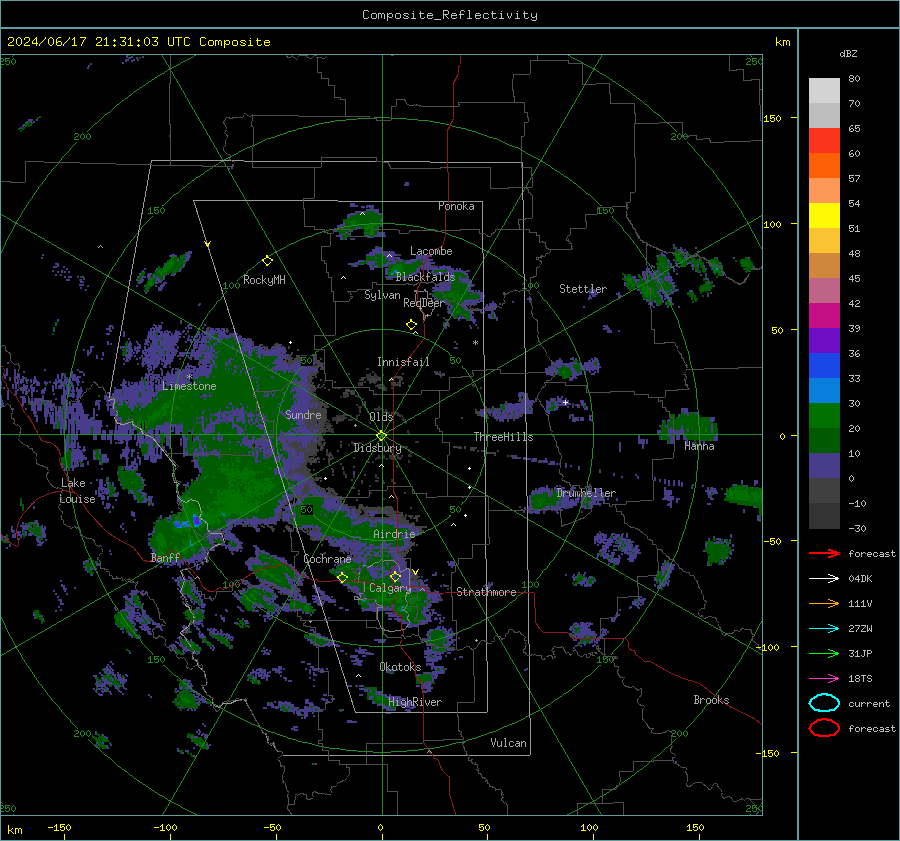Image resolution: width=900 pixels, height=841 pixels.
Task: Click the 31JP legend text
Action: click(860, 653)
